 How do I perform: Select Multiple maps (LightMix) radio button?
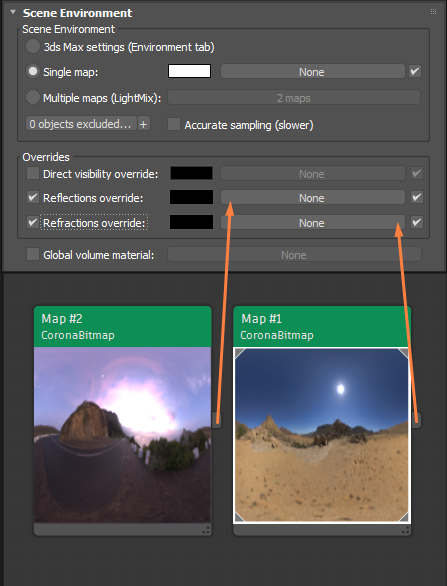click(33, 97)
